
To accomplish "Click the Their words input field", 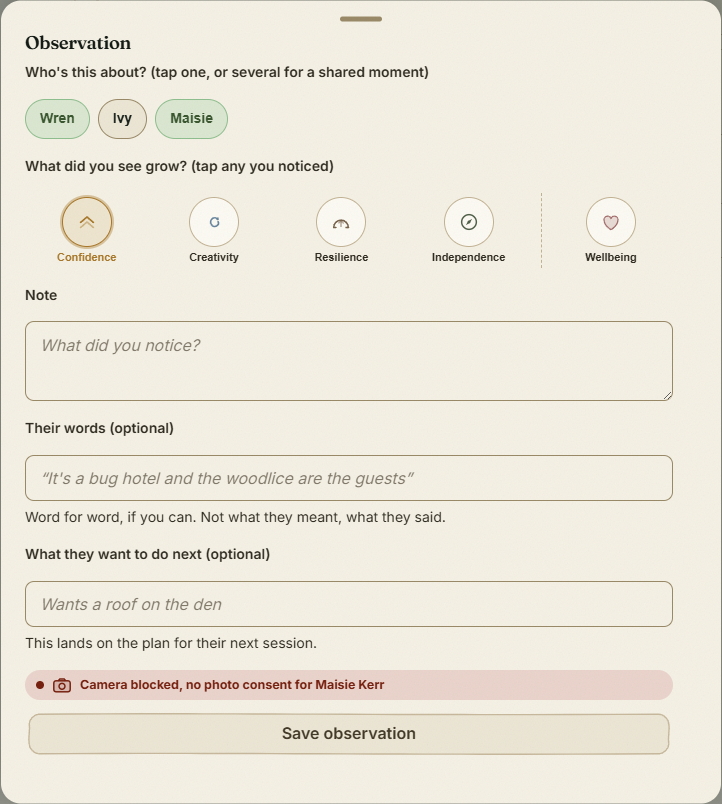I will click(349, 478).
